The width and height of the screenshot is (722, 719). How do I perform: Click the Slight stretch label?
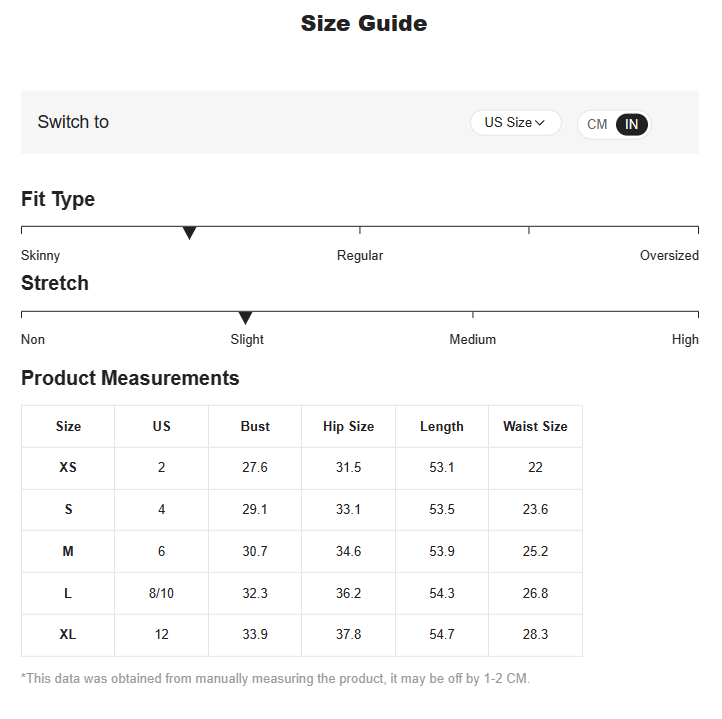click(247, 339)
